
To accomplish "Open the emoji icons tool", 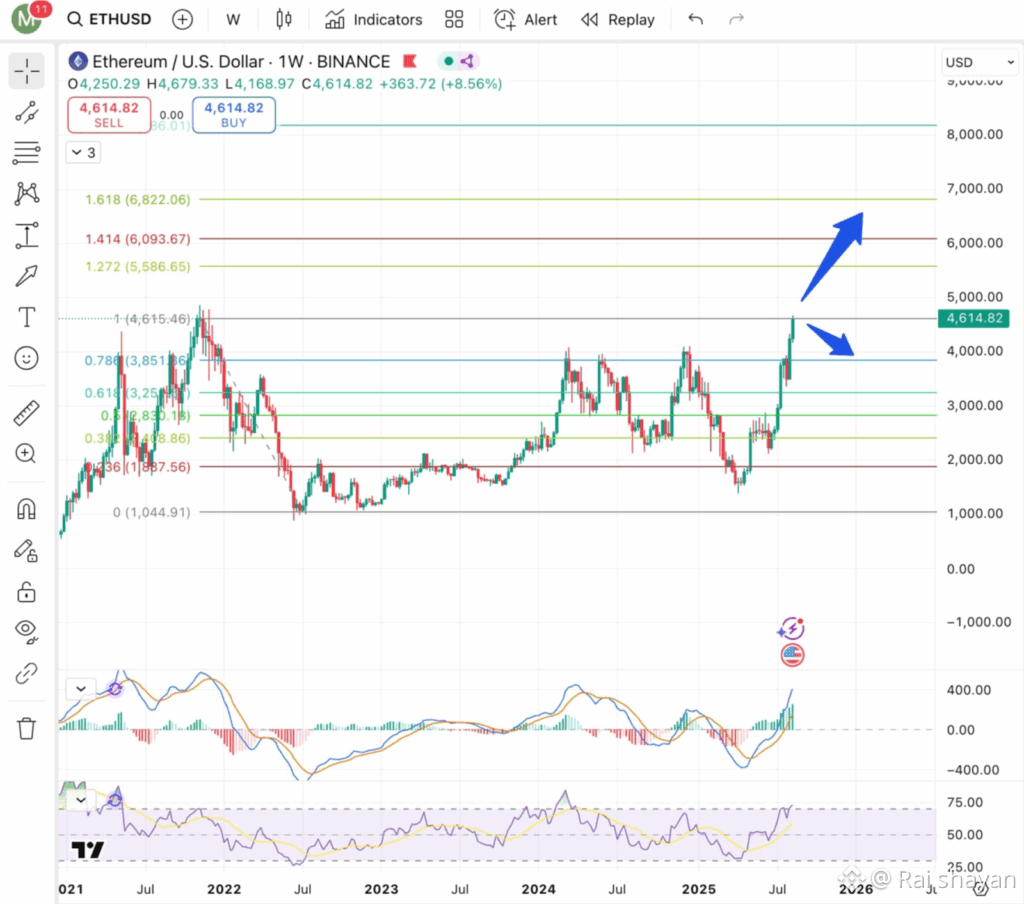I will click(26, 358).
